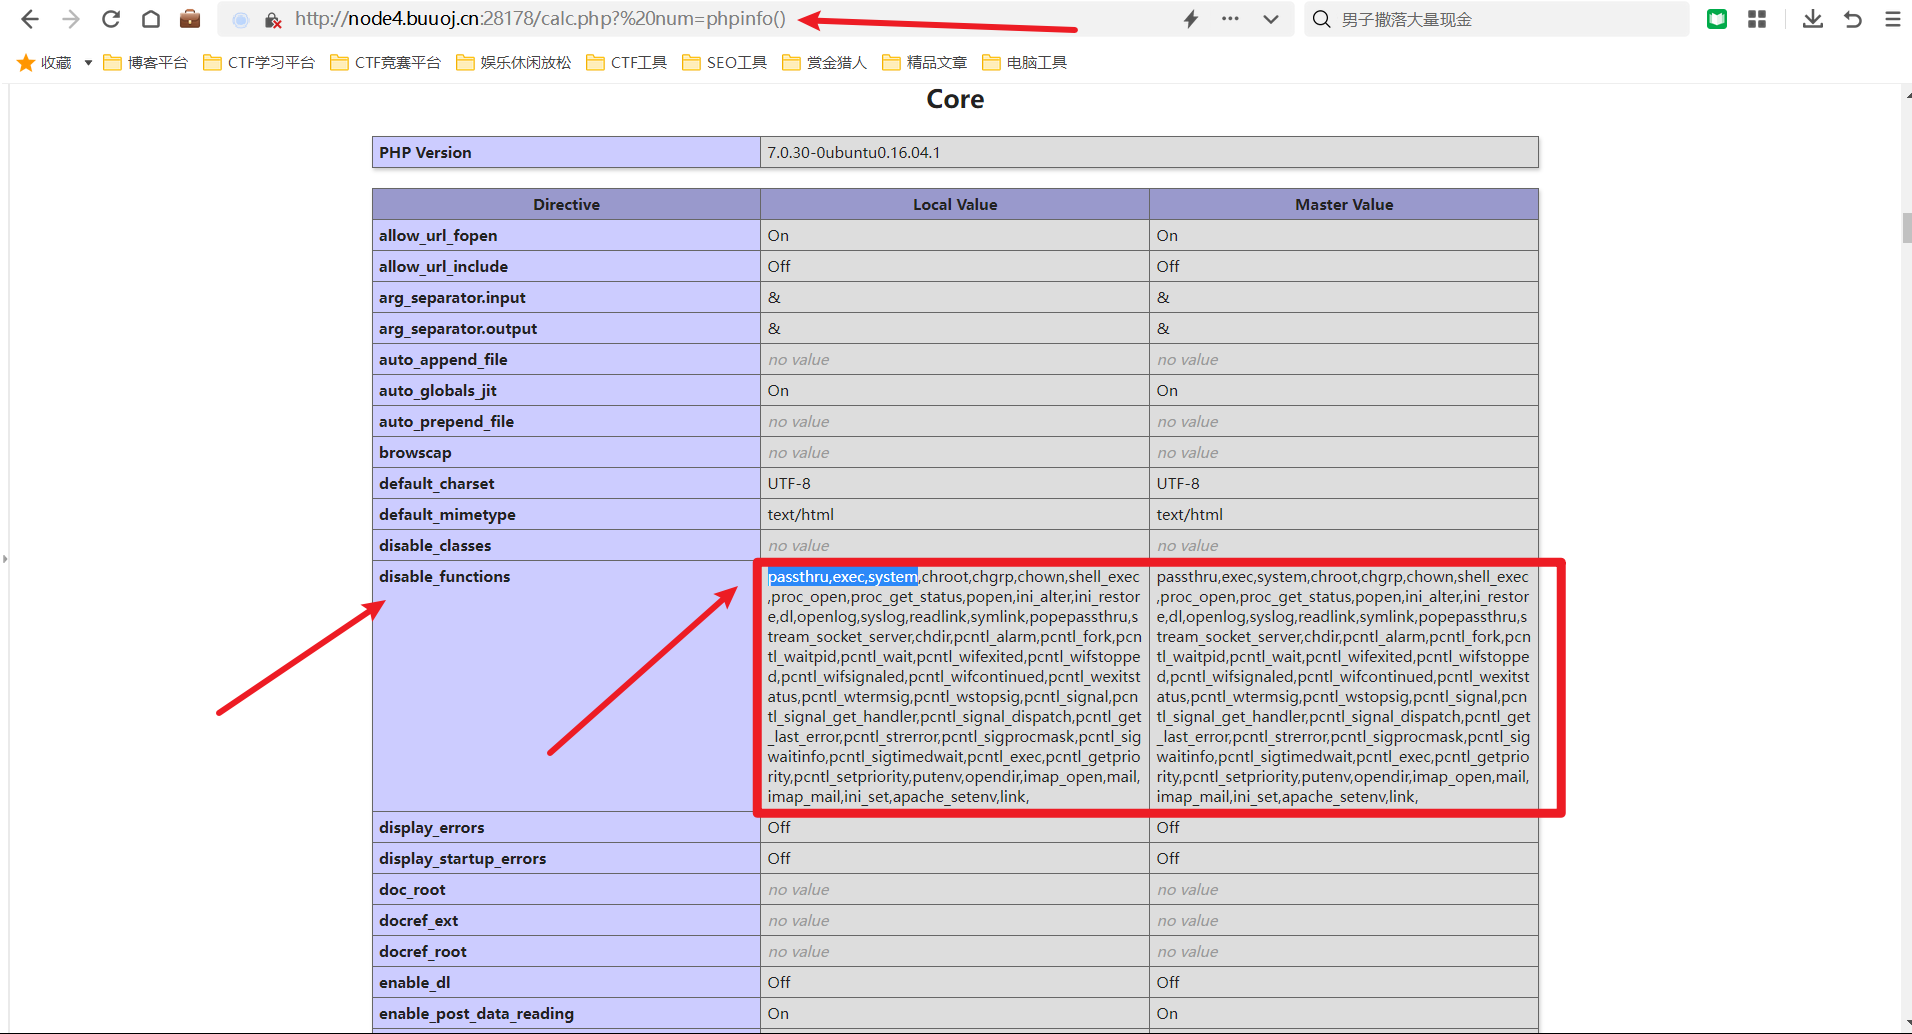Click the search magnifier icon

pyautogui.click(x=1321, y=19)
